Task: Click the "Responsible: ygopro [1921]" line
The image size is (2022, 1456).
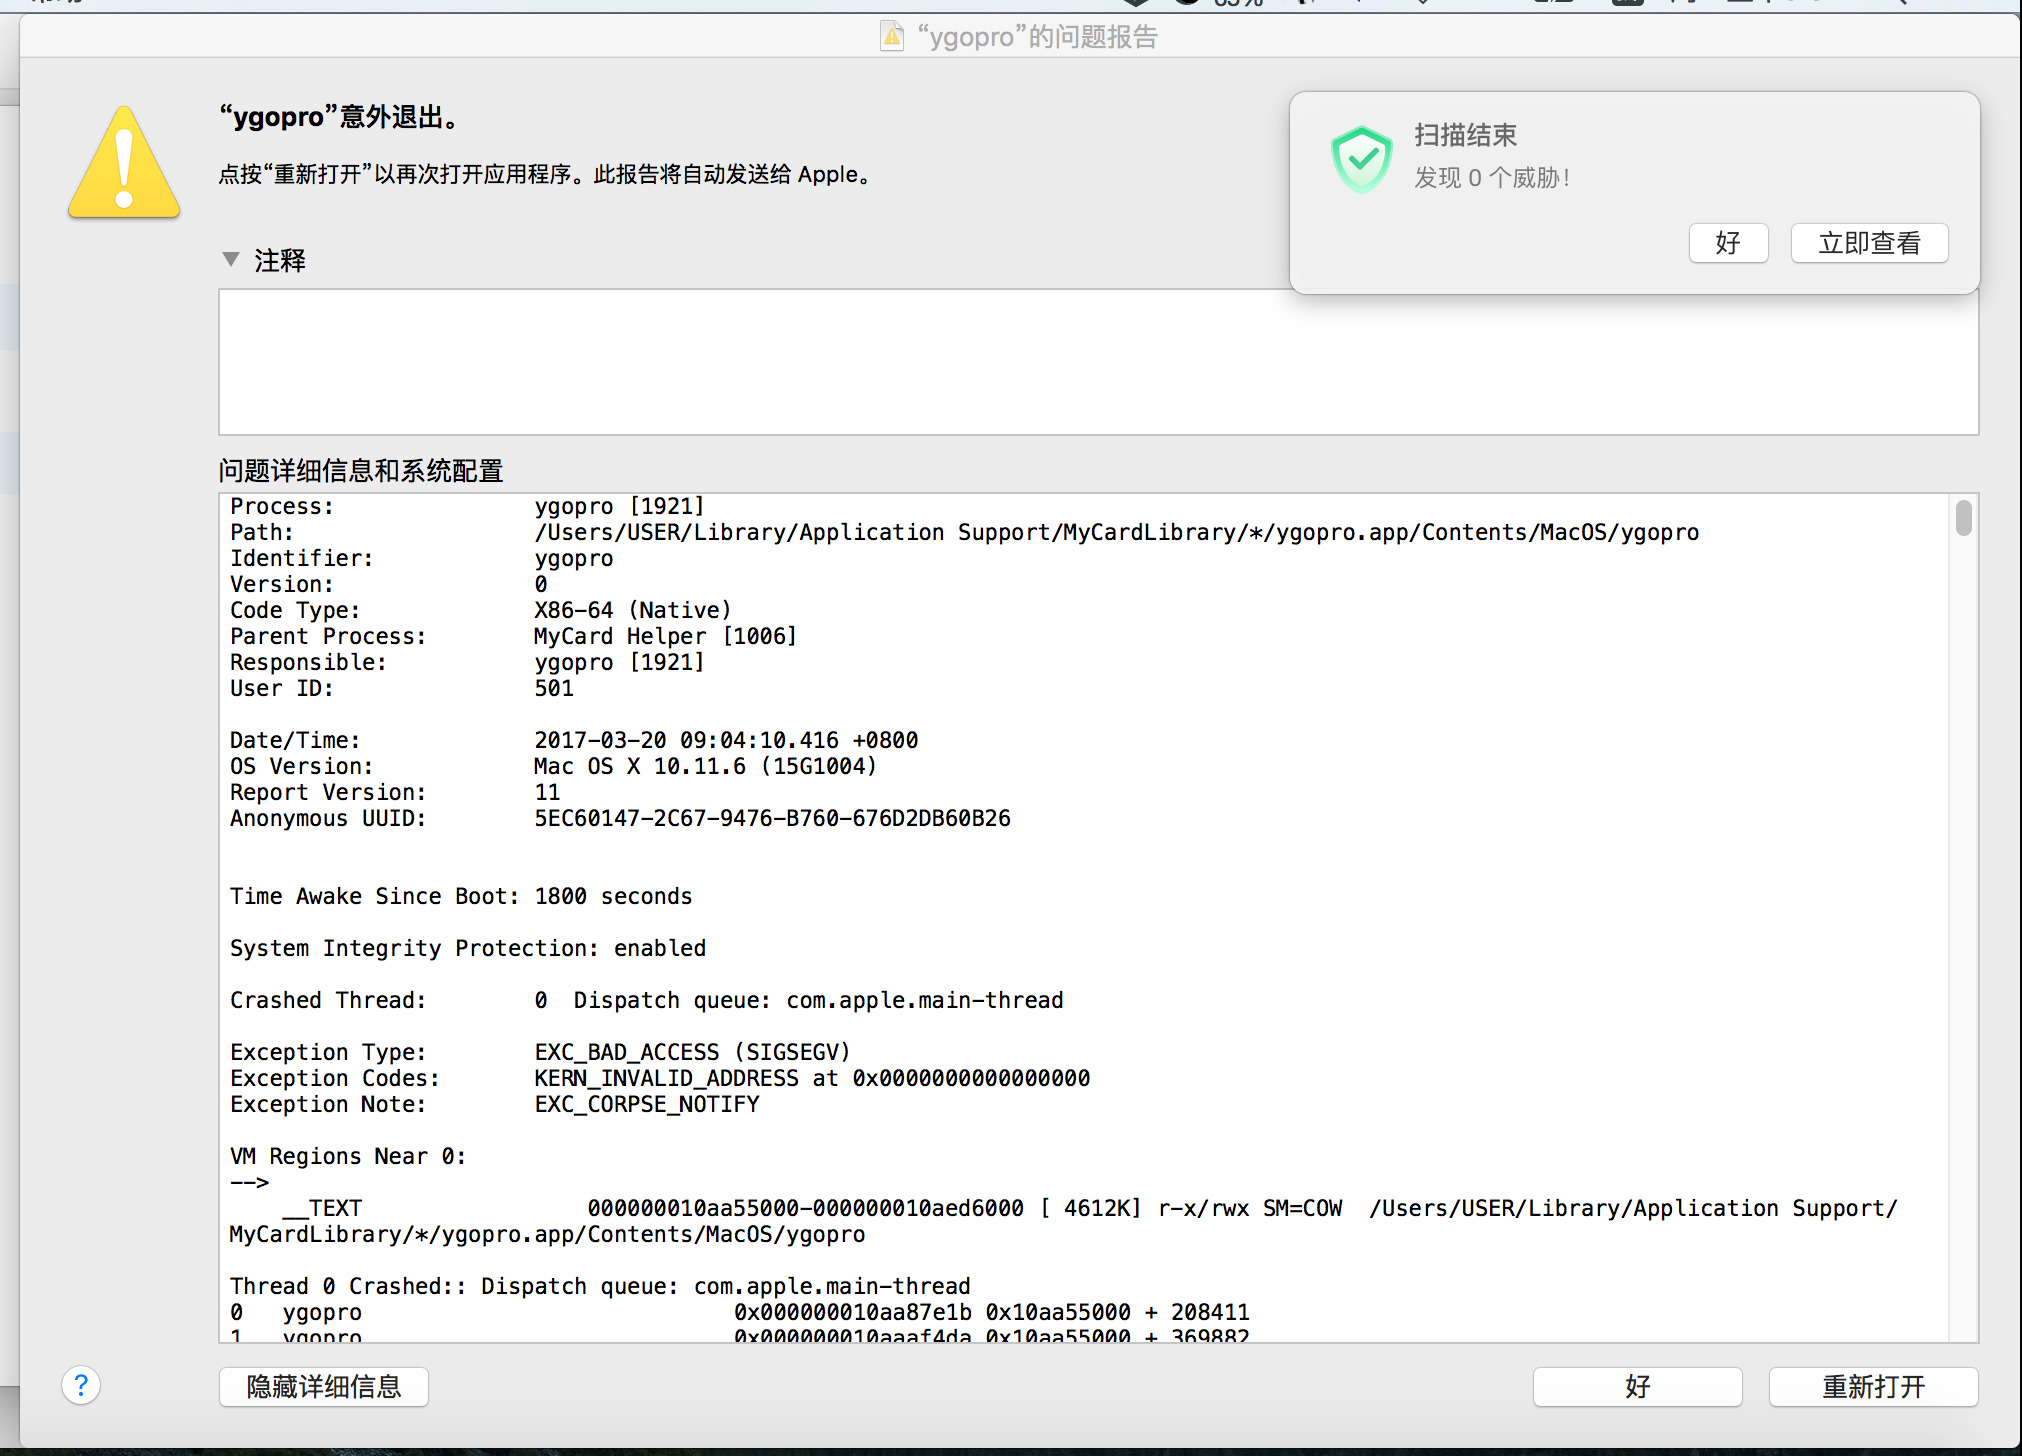Action: pos(467,663)
